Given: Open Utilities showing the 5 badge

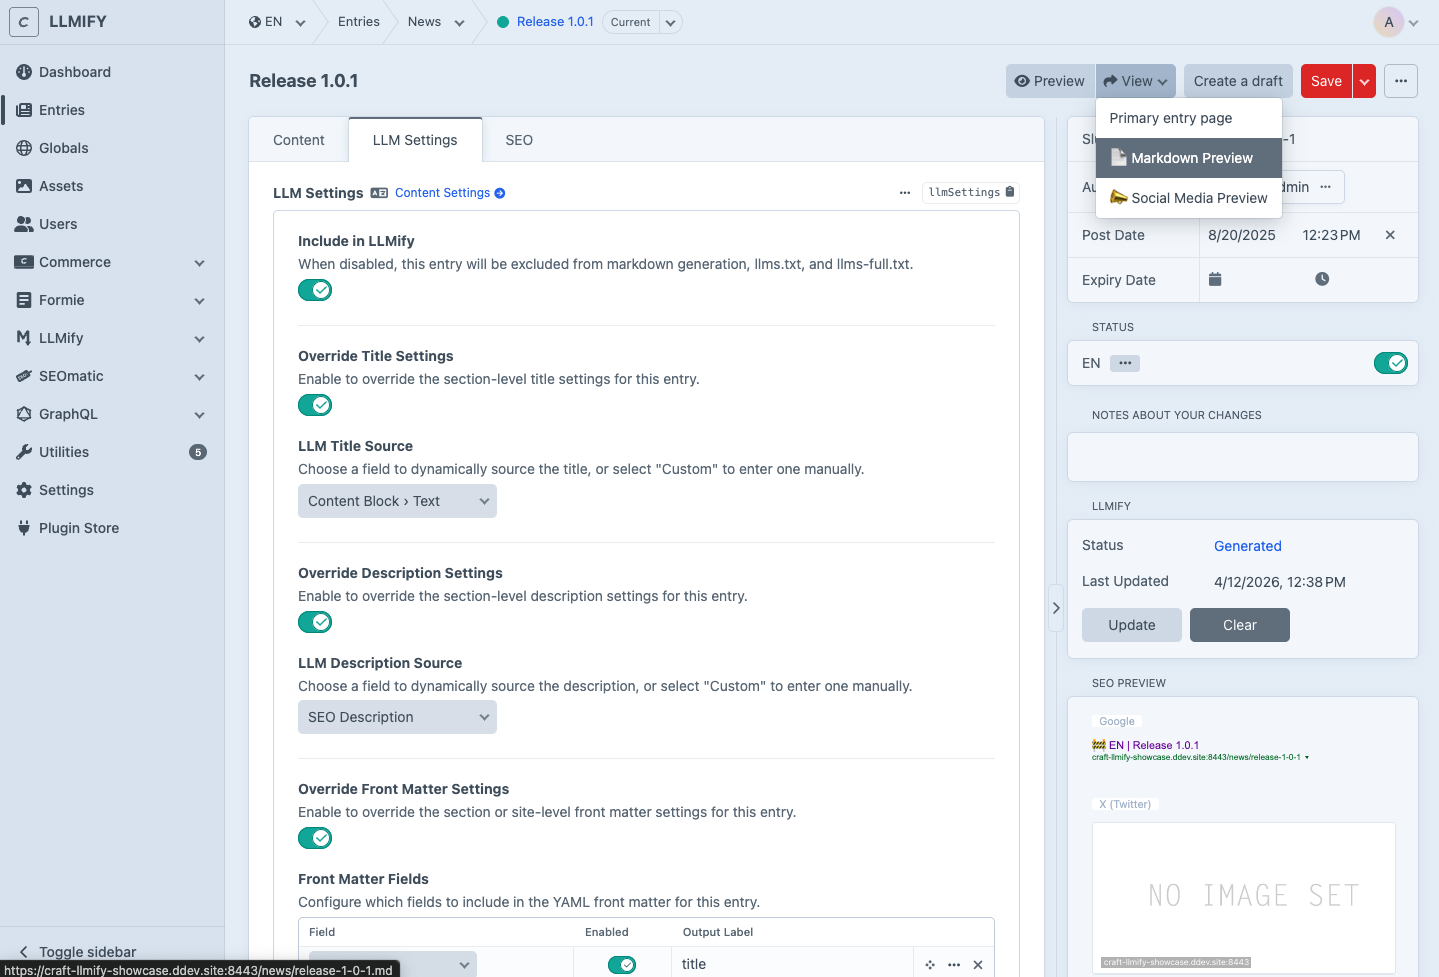Looking at the screenshot, I should [x=66, y=451].
